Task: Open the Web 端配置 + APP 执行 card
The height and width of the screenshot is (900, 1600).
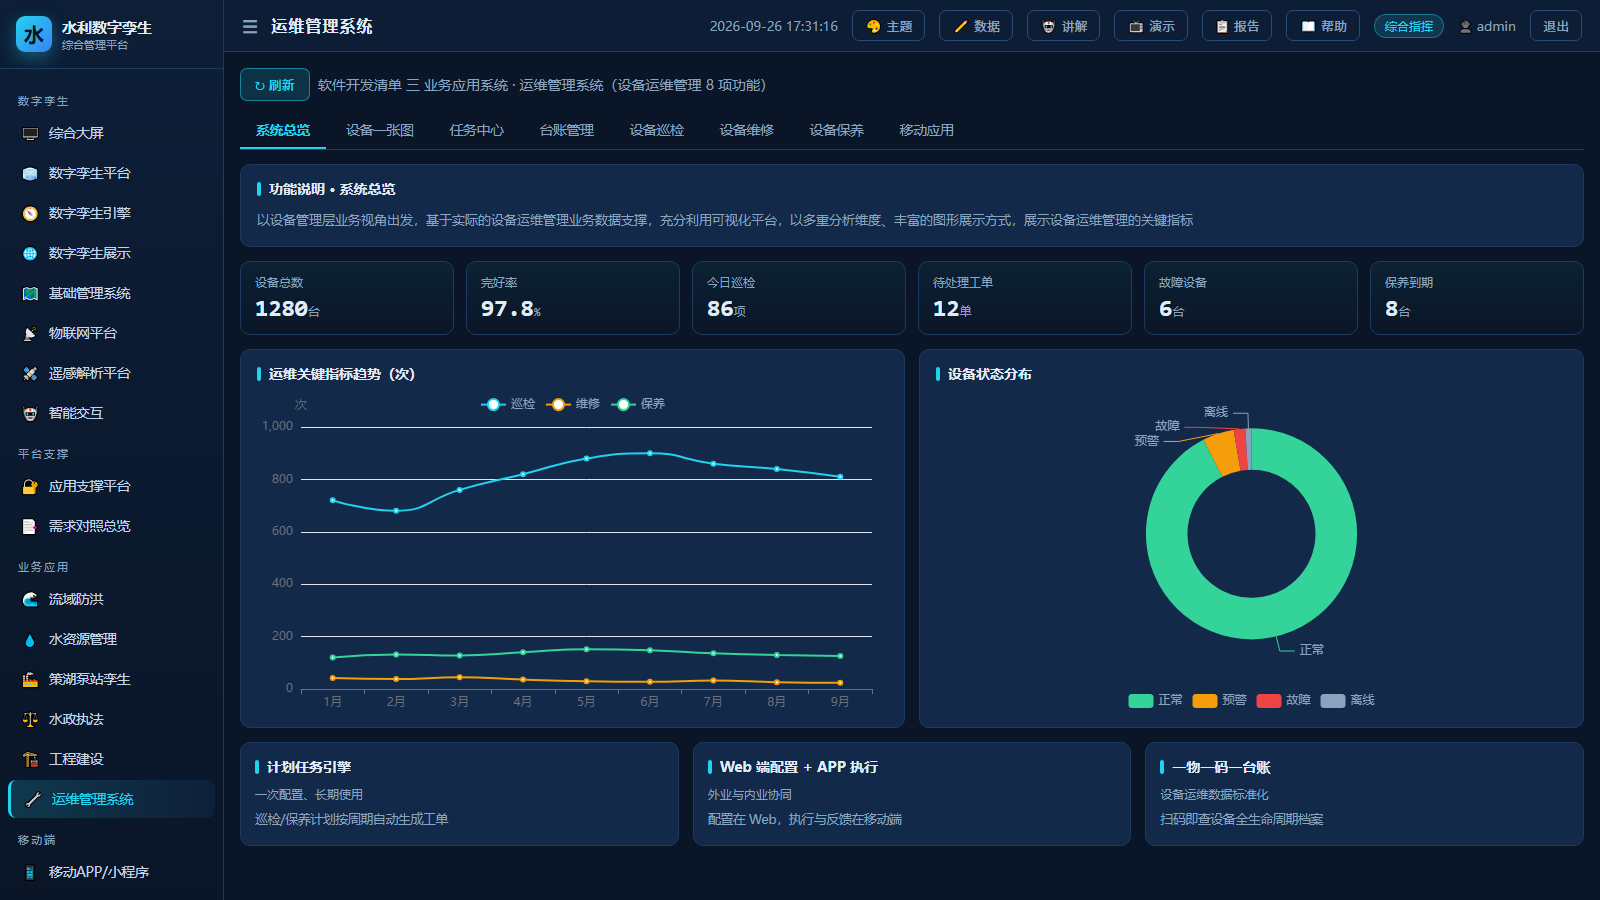Action: click(912, 794)
